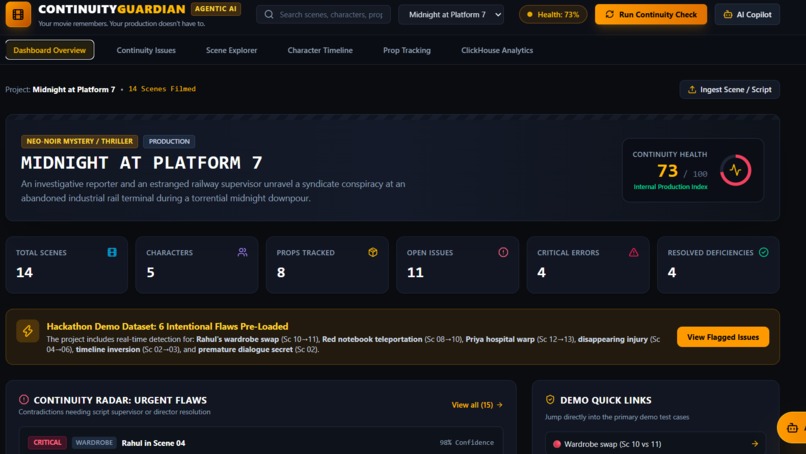The width and height of the screenshot is (806, 454).
Task: Click the Resolved Deficiencies checkmark icon
Action: coord(764,252)
